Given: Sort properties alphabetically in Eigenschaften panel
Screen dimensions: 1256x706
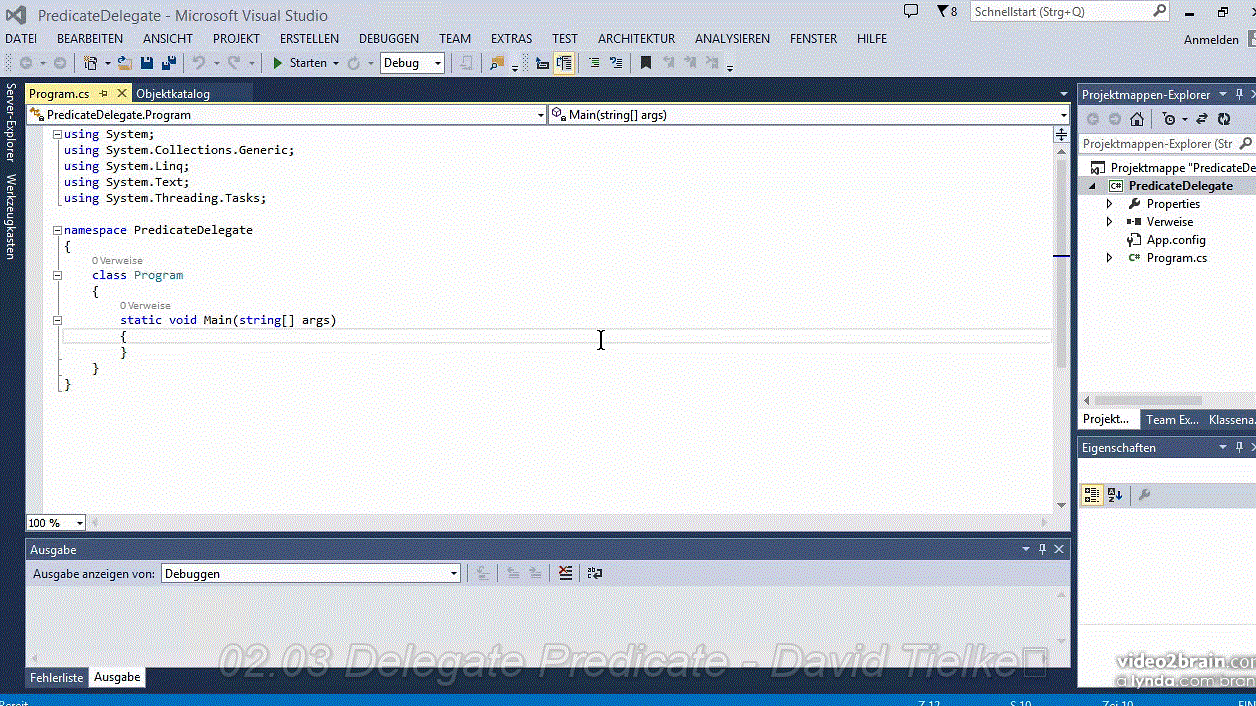Looking at the screenshot, I should [1115, 495].
